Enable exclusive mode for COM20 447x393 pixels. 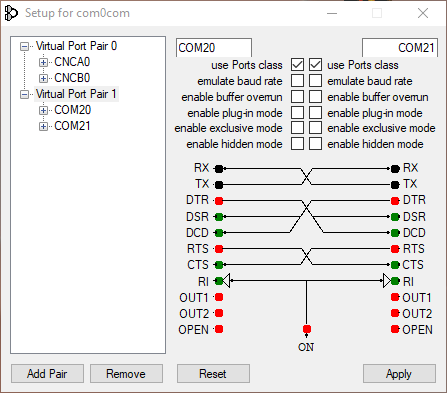click(297, 128)
